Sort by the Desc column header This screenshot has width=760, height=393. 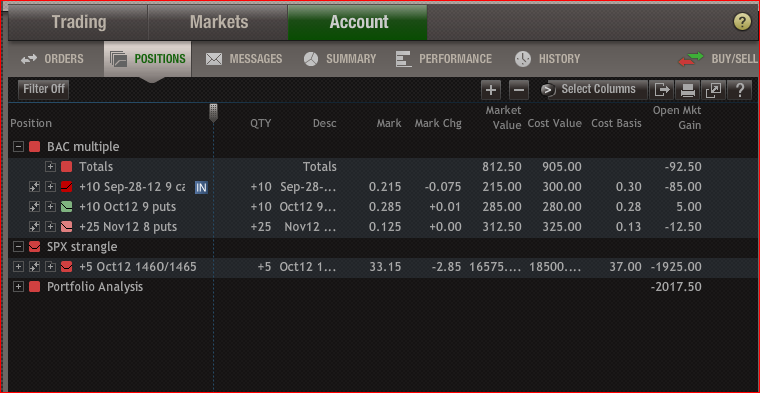click(x=325, y=124)
